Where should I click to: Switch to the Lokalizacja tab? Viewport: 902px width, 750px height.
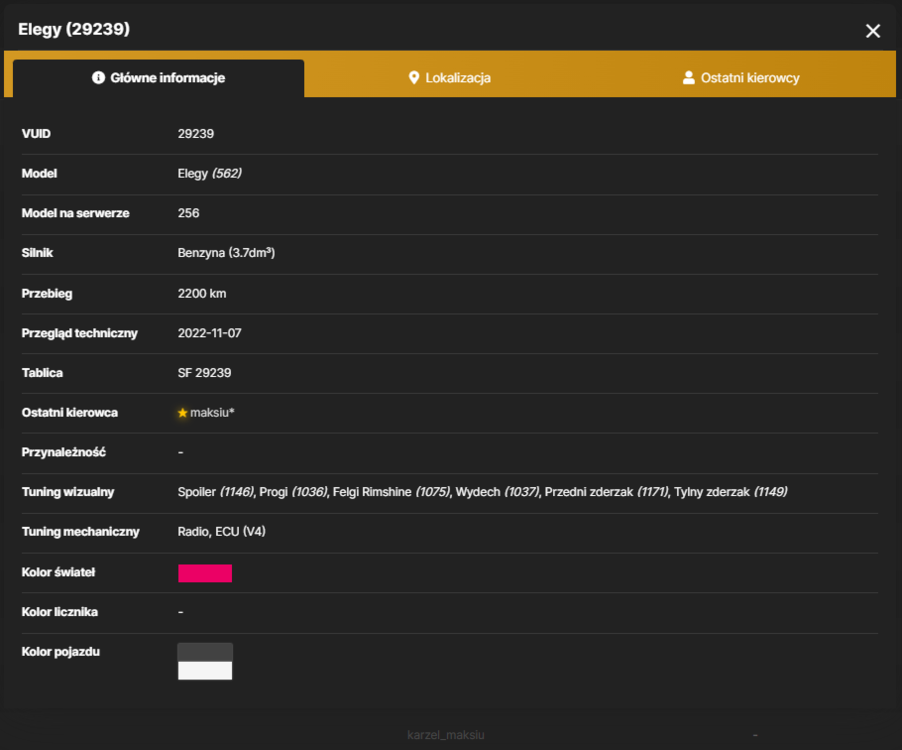click(449, 78)
